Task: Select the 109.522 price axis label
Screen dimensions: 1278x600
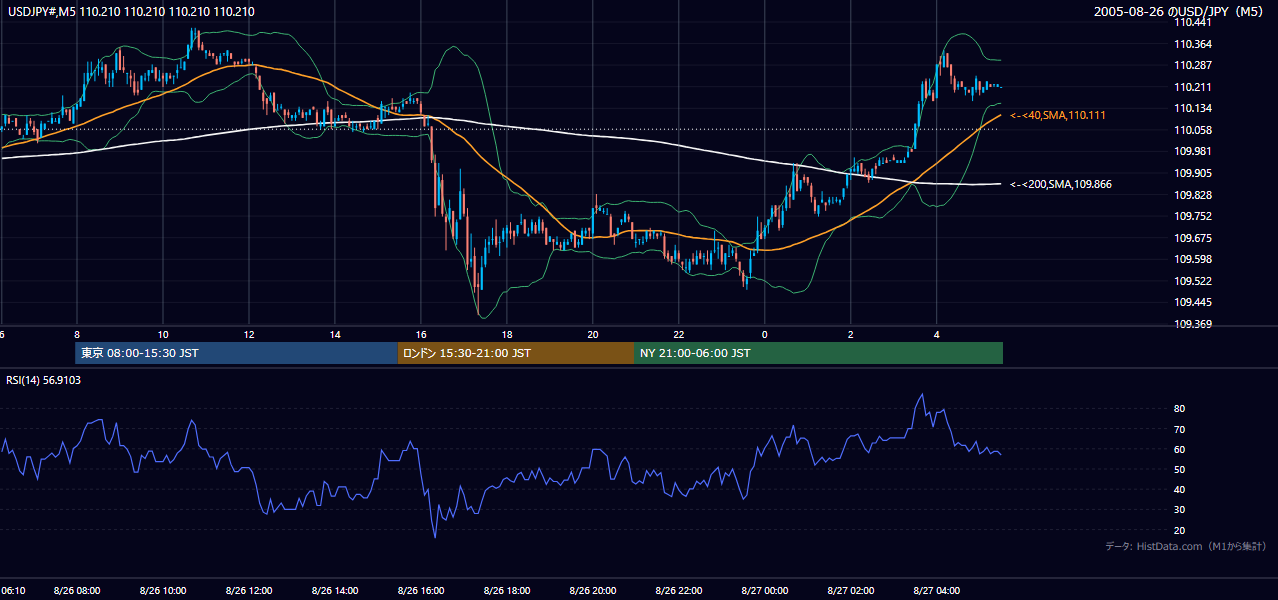Action: (x=1193, y=281)
